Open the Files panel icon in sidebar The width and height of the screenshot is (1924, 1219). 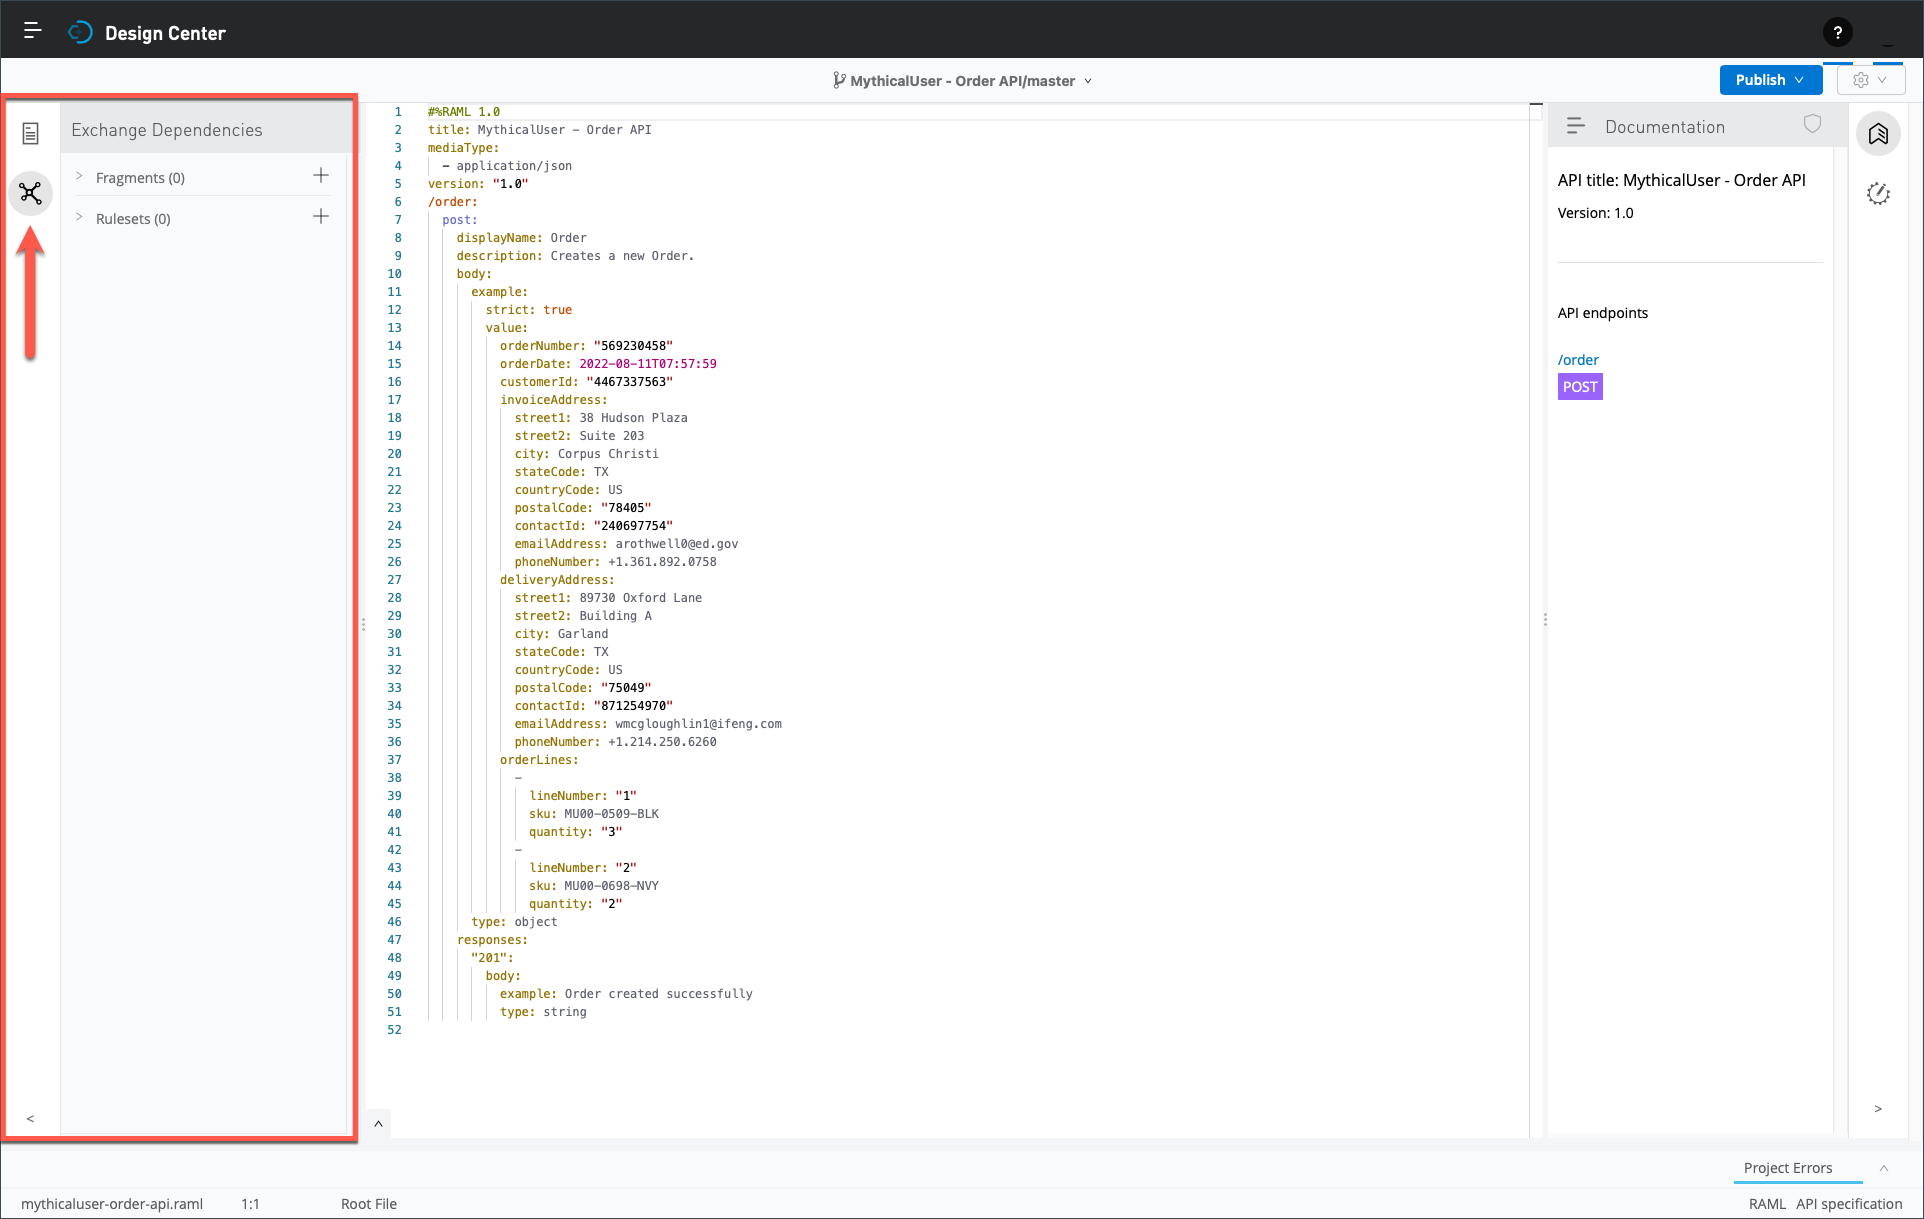[x=30, y=133]
